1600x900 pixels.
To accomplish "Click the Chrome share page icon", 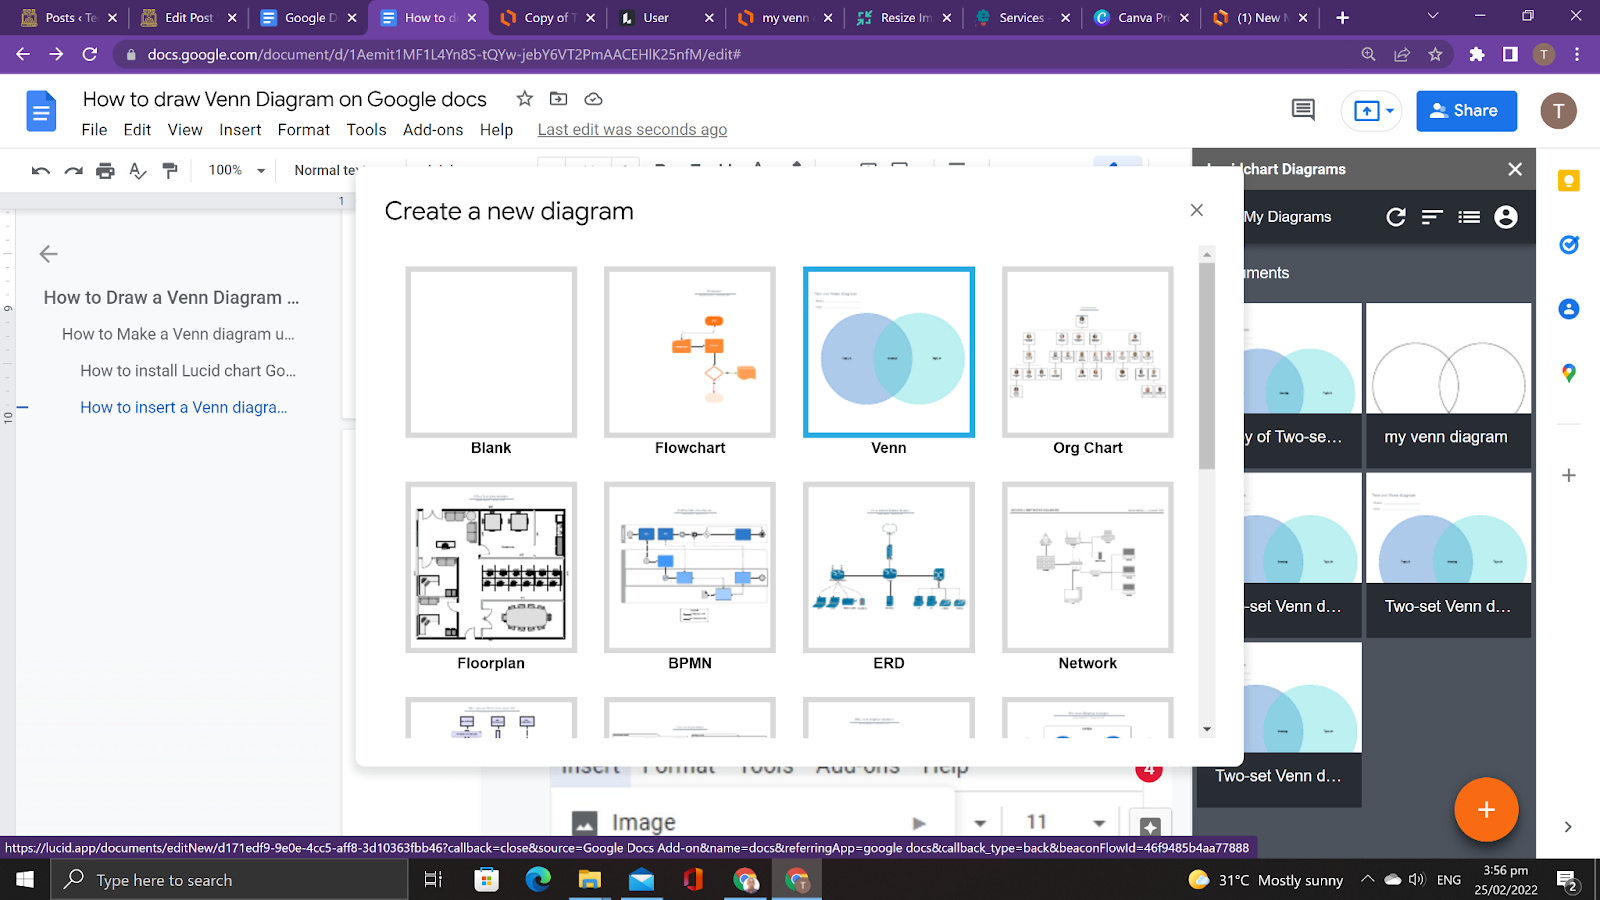I will [1402, 54].
